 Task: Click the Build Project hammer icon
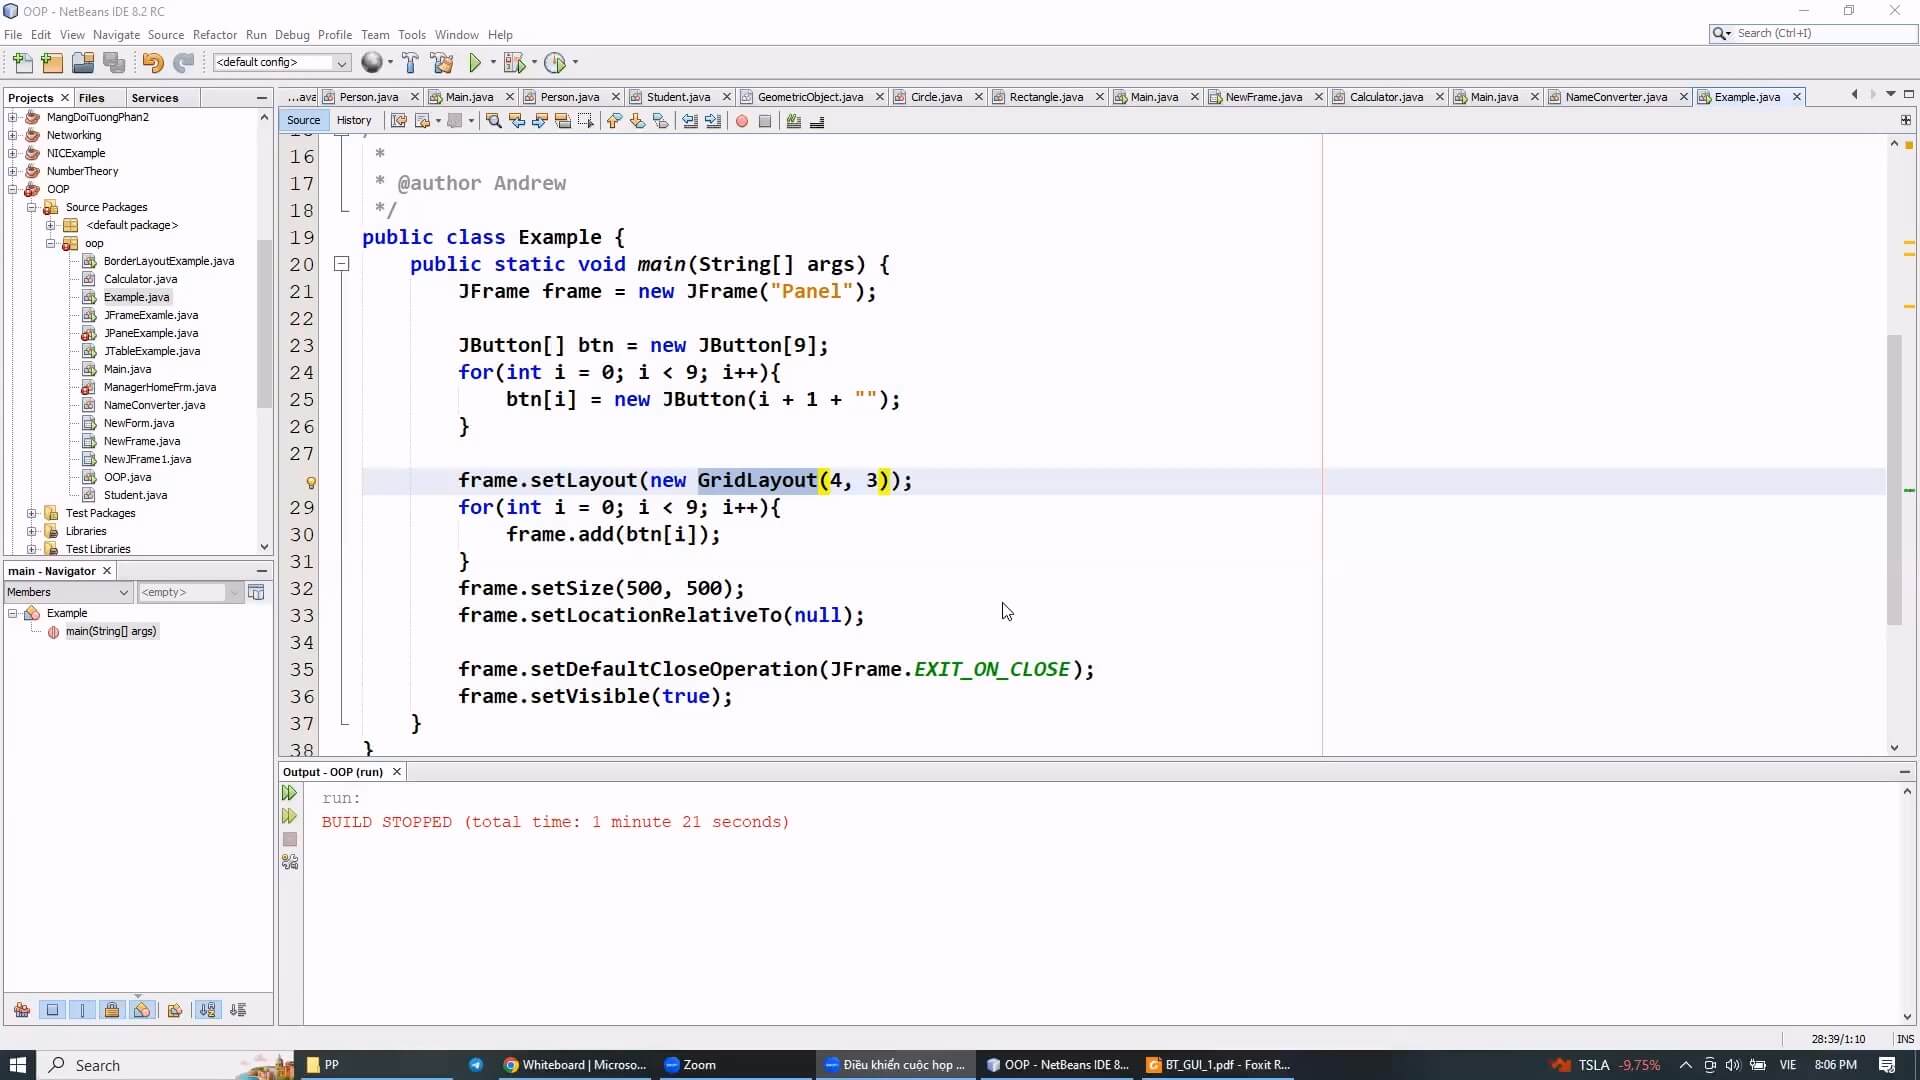[x=410, y=62]
